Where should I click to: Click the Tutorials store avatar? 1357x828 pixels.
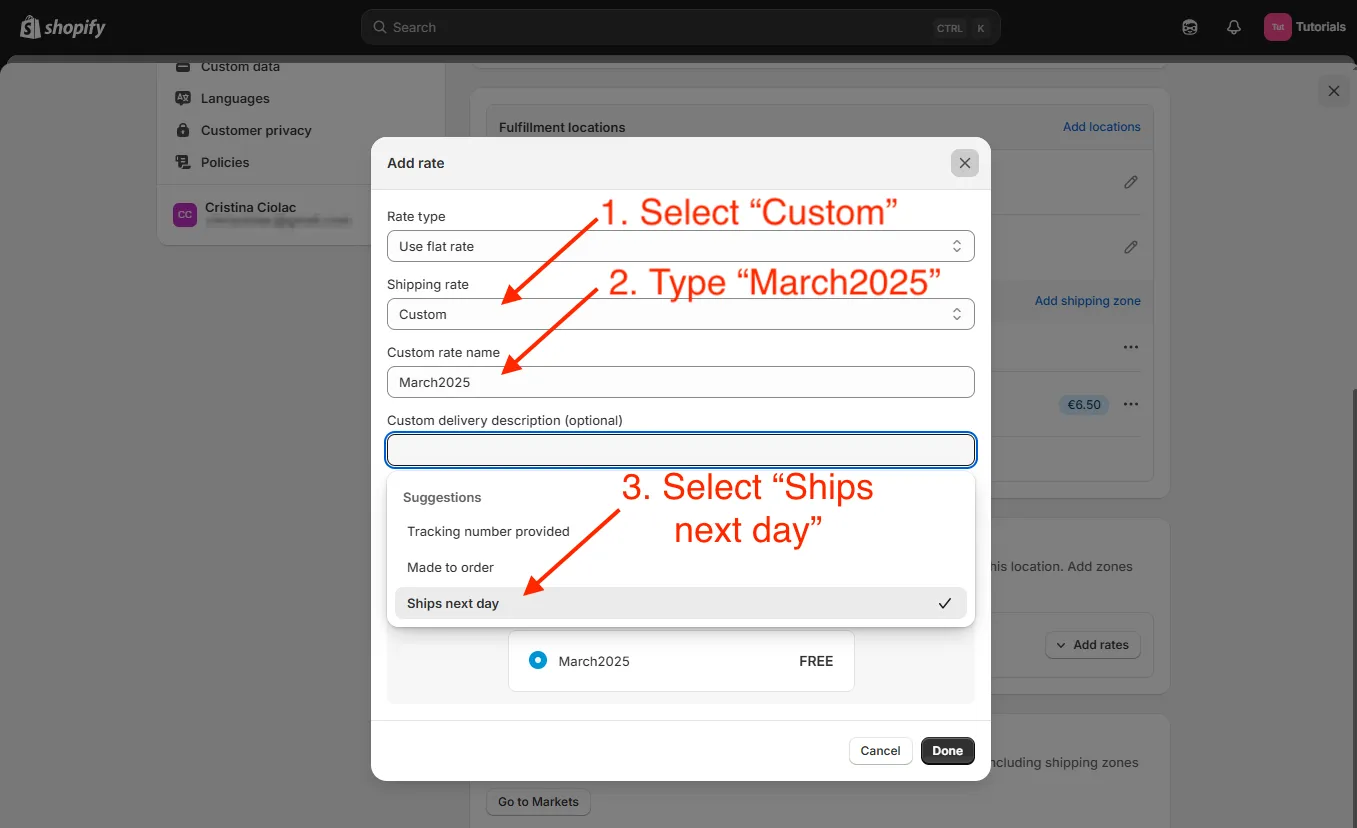pos(1277,27)
